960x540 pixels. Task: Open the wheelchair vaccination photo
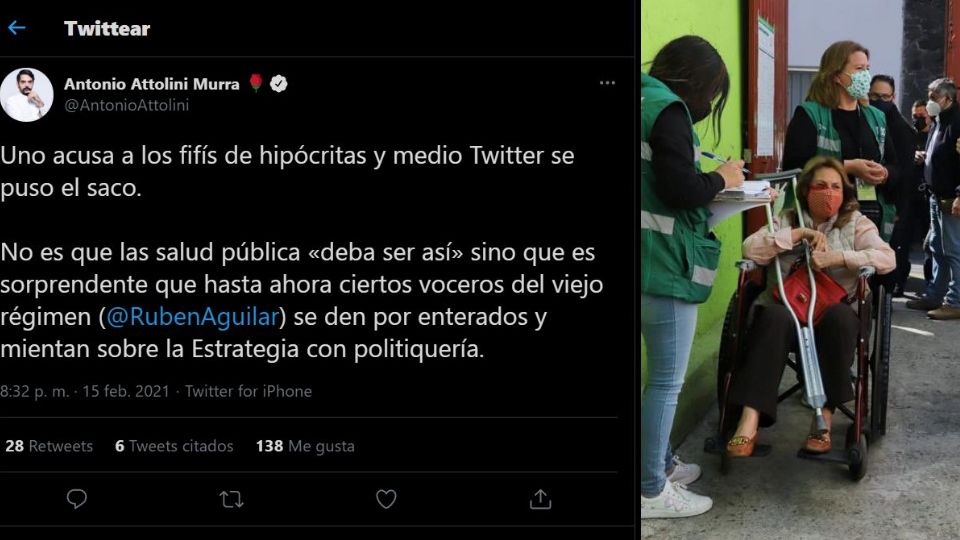801,270
